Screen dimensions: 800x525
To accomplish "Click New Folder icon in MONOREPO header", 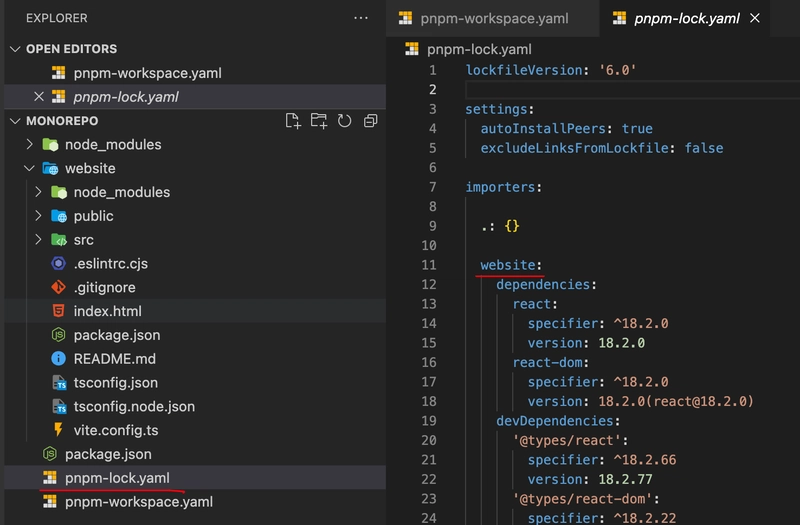I will pos(319,121).
